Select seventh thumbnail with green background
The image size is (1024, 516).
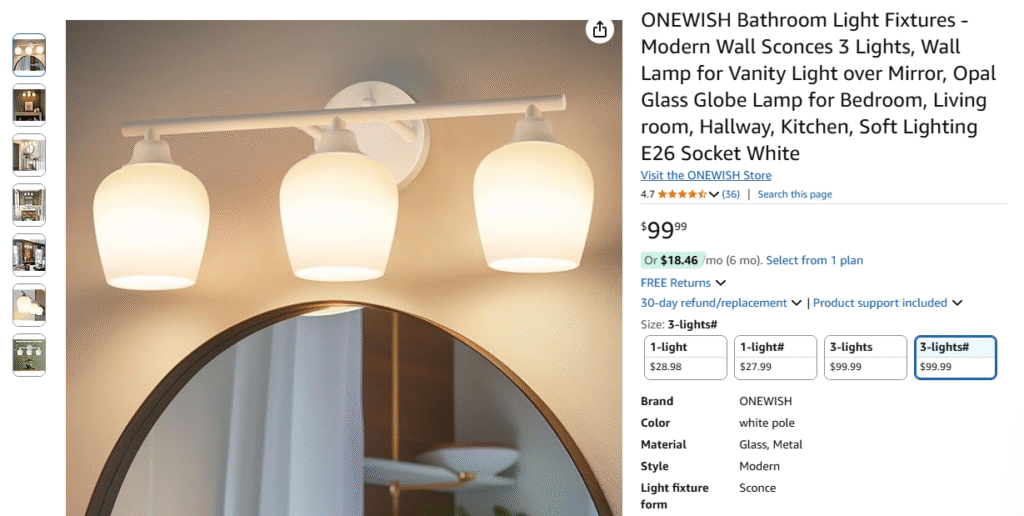tap(29, 355)
